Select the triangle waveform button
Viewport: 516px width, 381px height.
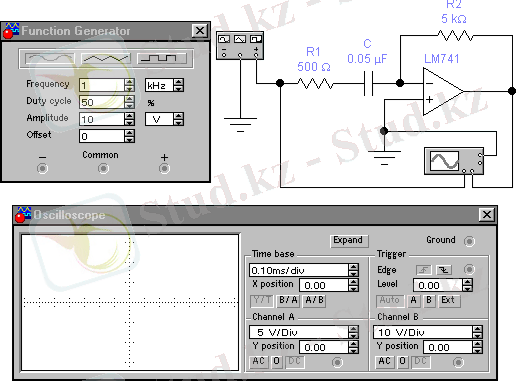pyautogui.click(x=106, y=59)
